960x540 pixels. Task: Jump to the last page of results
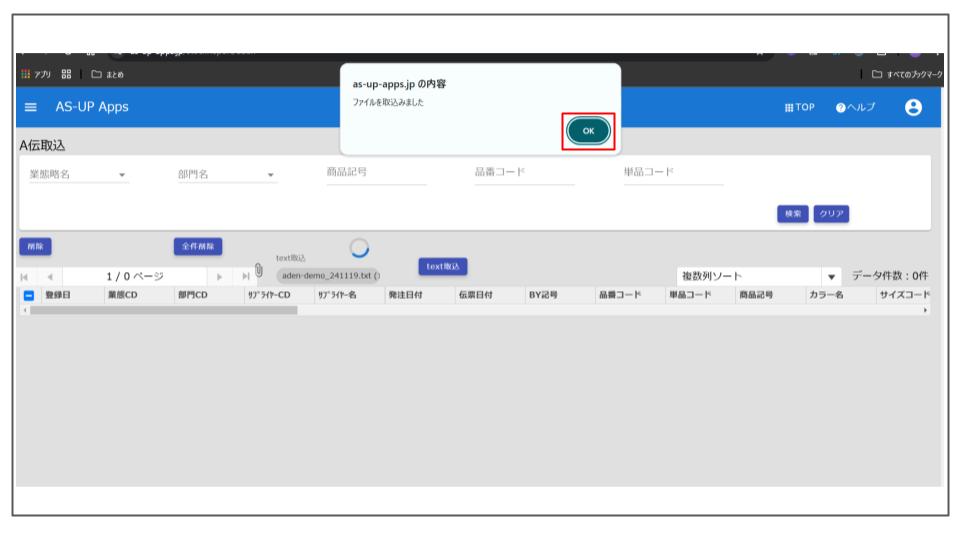[243, 275]
